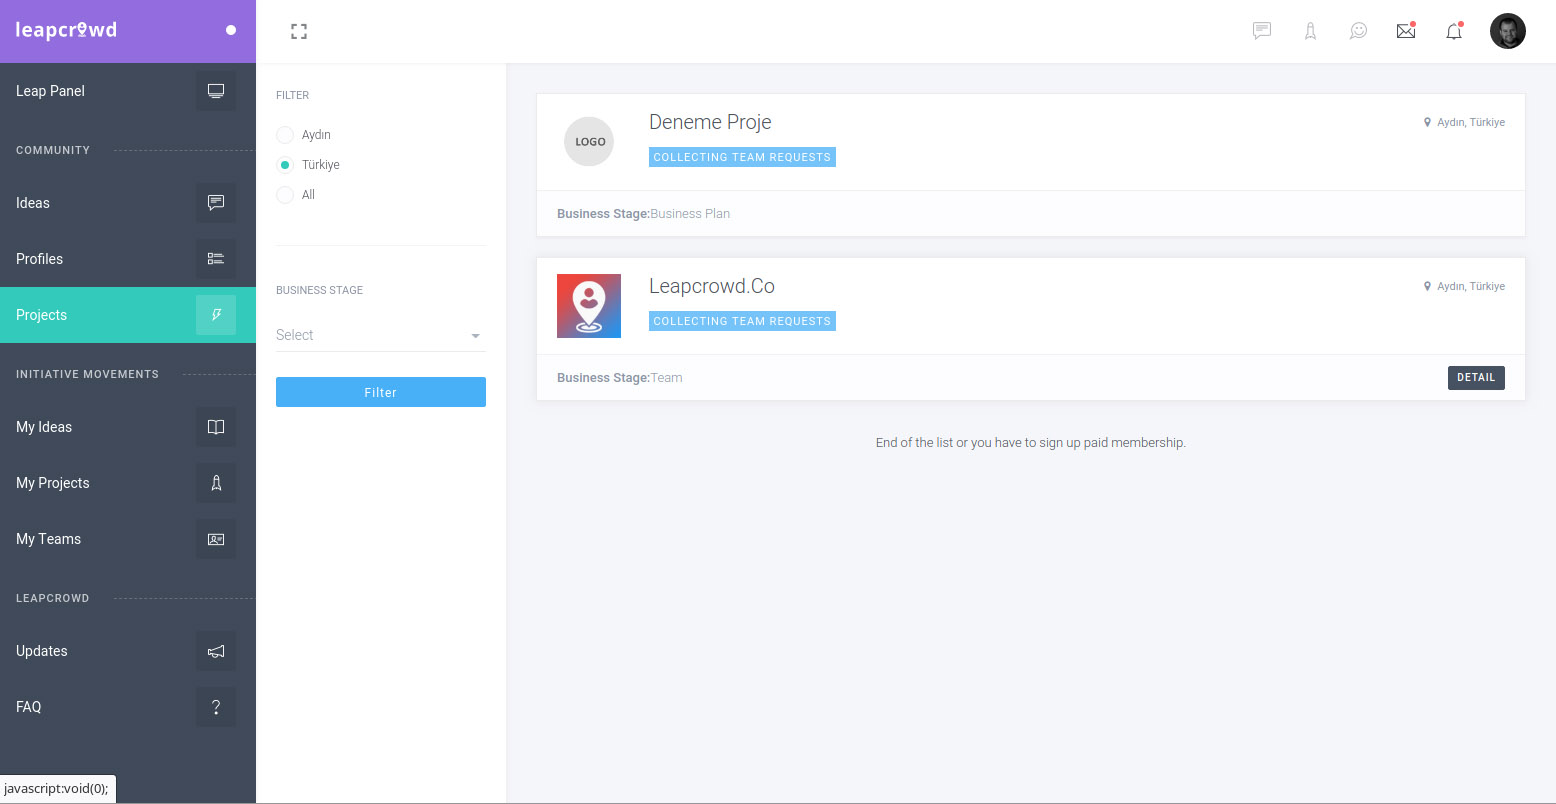The width and height of the screenshot is (1556, 804).
Task: Open the chat messages icon in header
Action: (x=1262, y=31)
